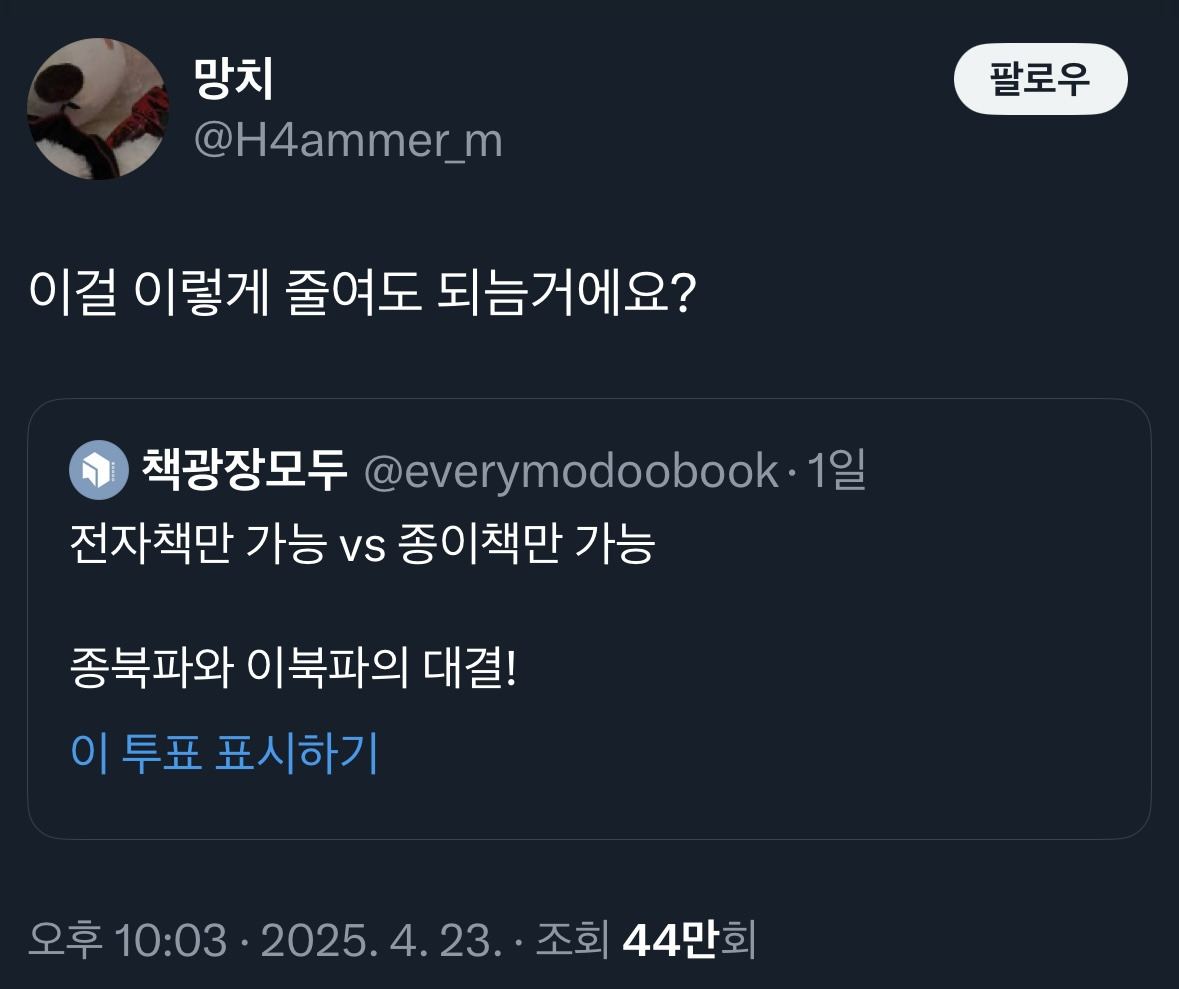The height and width of the screenshot is (989, 1179).
Task: Open the 이 투표 표시하기 link
Action: 224,753
